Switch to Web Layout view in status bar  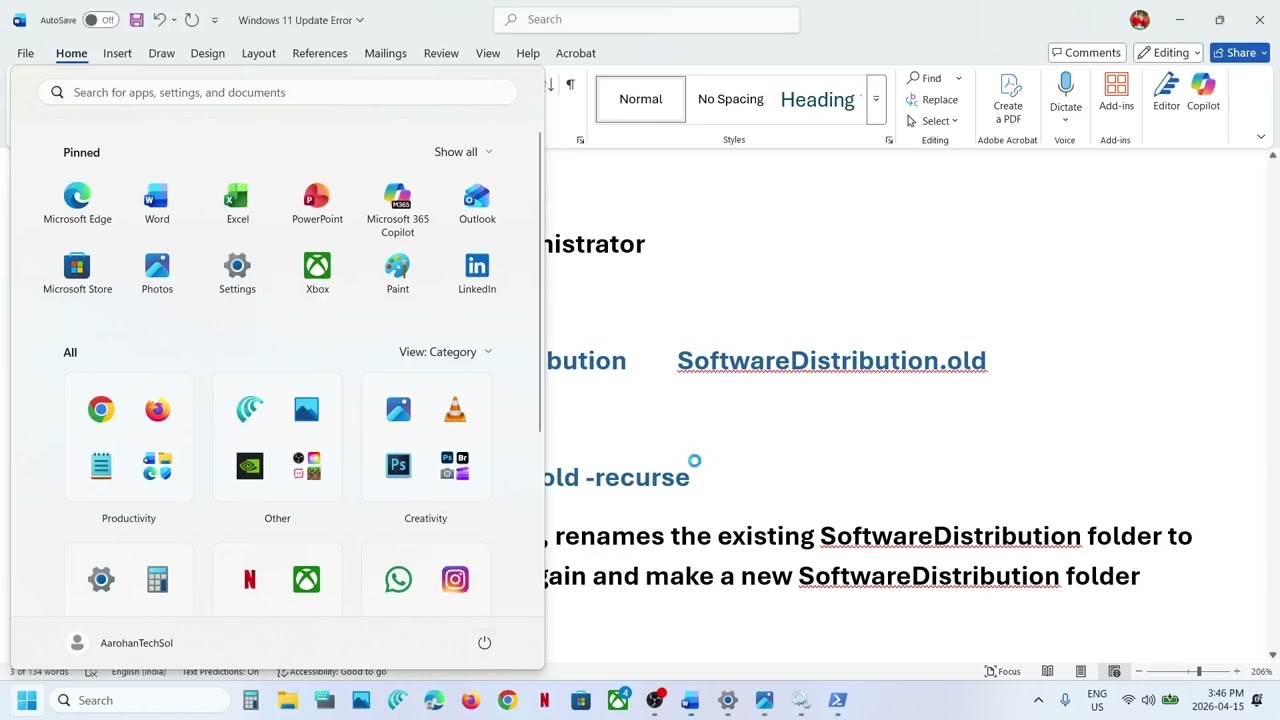point(1114,671)
